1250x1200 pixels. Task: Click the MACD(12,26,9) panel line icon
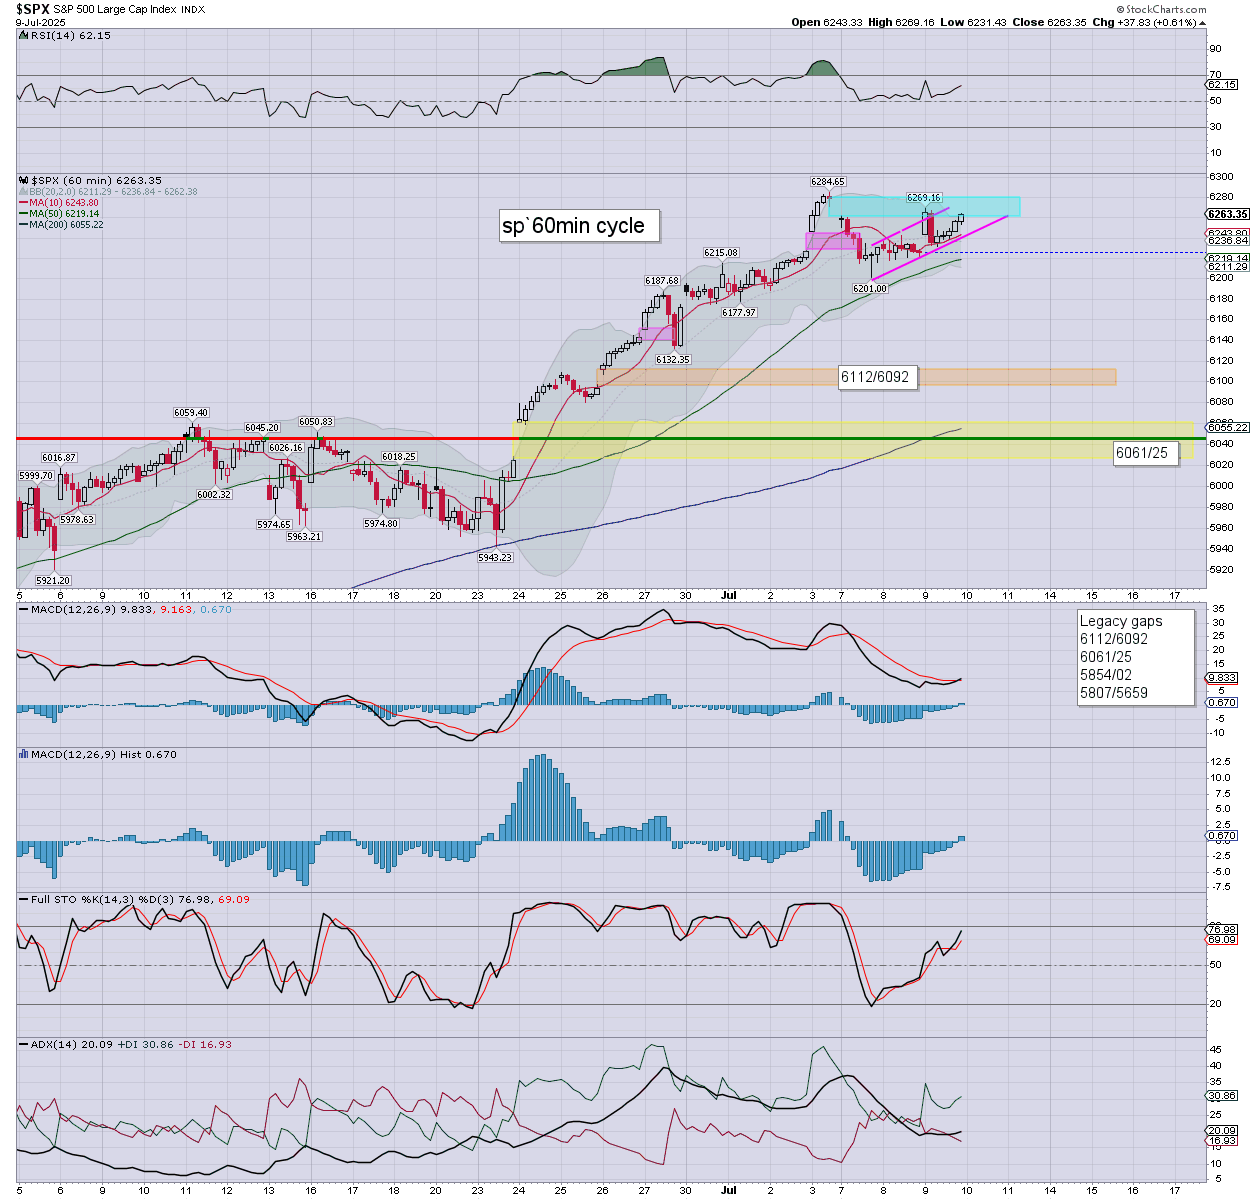tap(24, 609)
